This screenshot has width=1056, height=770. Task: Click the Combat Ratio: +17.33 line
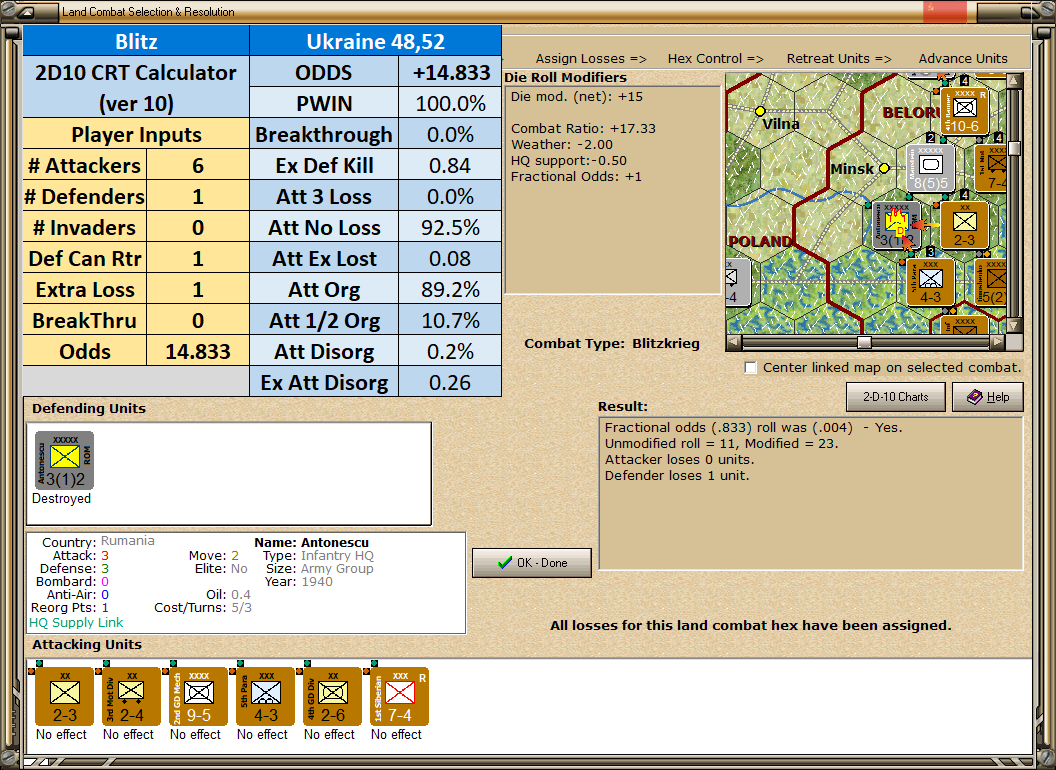[x=583, y=128]
